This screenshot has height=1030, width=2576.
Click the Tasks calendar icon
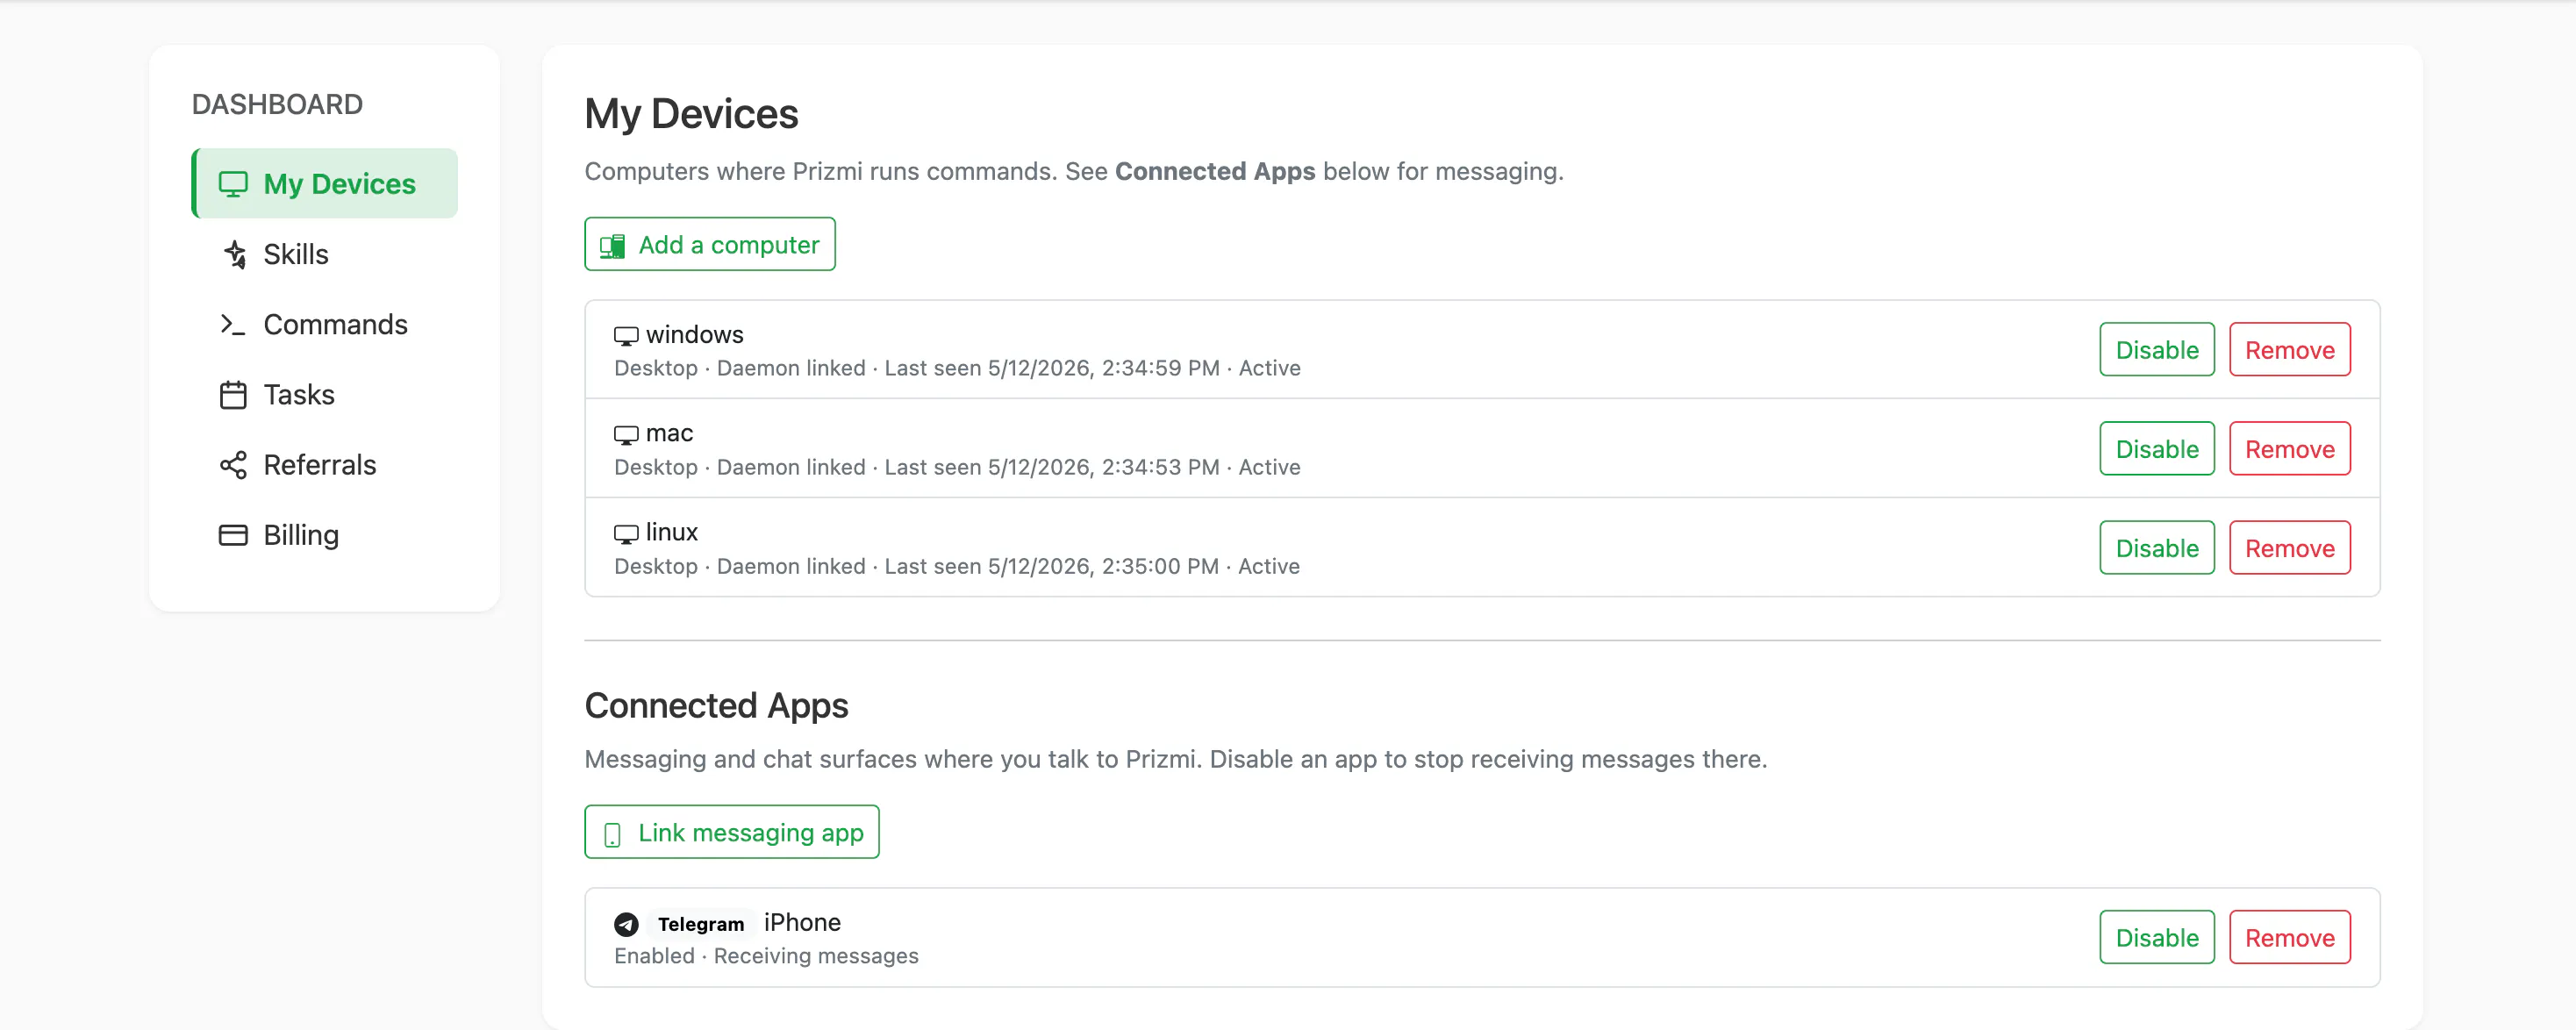coord(233,395)
